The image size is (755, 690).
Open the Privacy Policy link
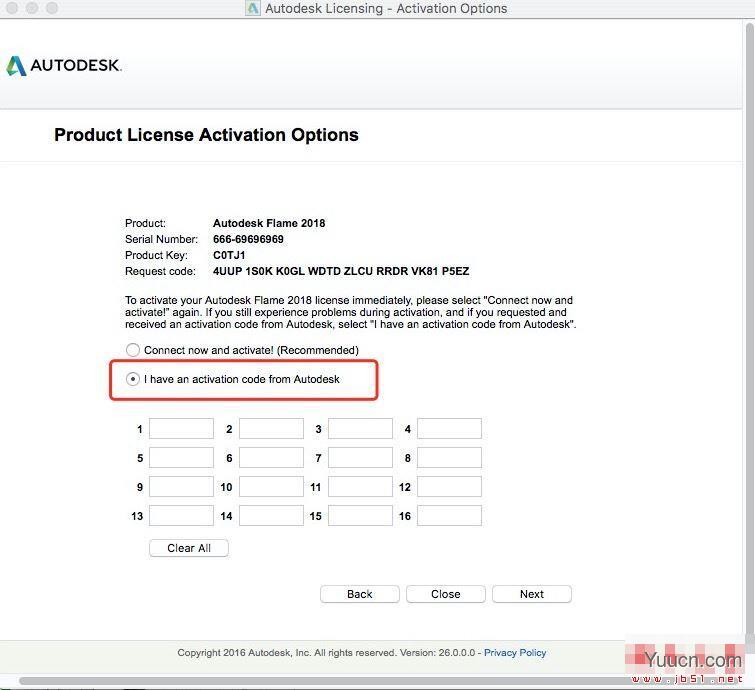pyautogui.click(x=515, y=653)
